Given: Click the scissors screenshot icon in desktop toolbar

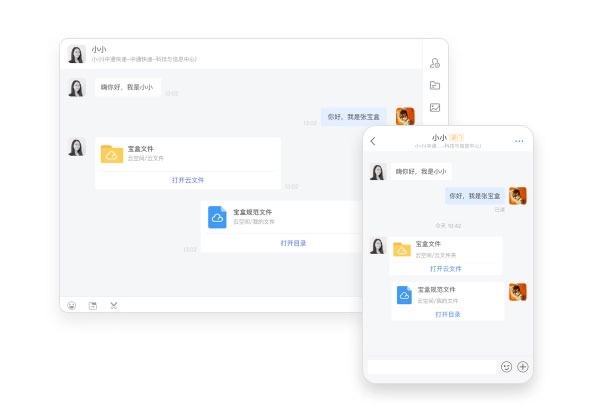Looking at the screenshot, I should 114,305.
